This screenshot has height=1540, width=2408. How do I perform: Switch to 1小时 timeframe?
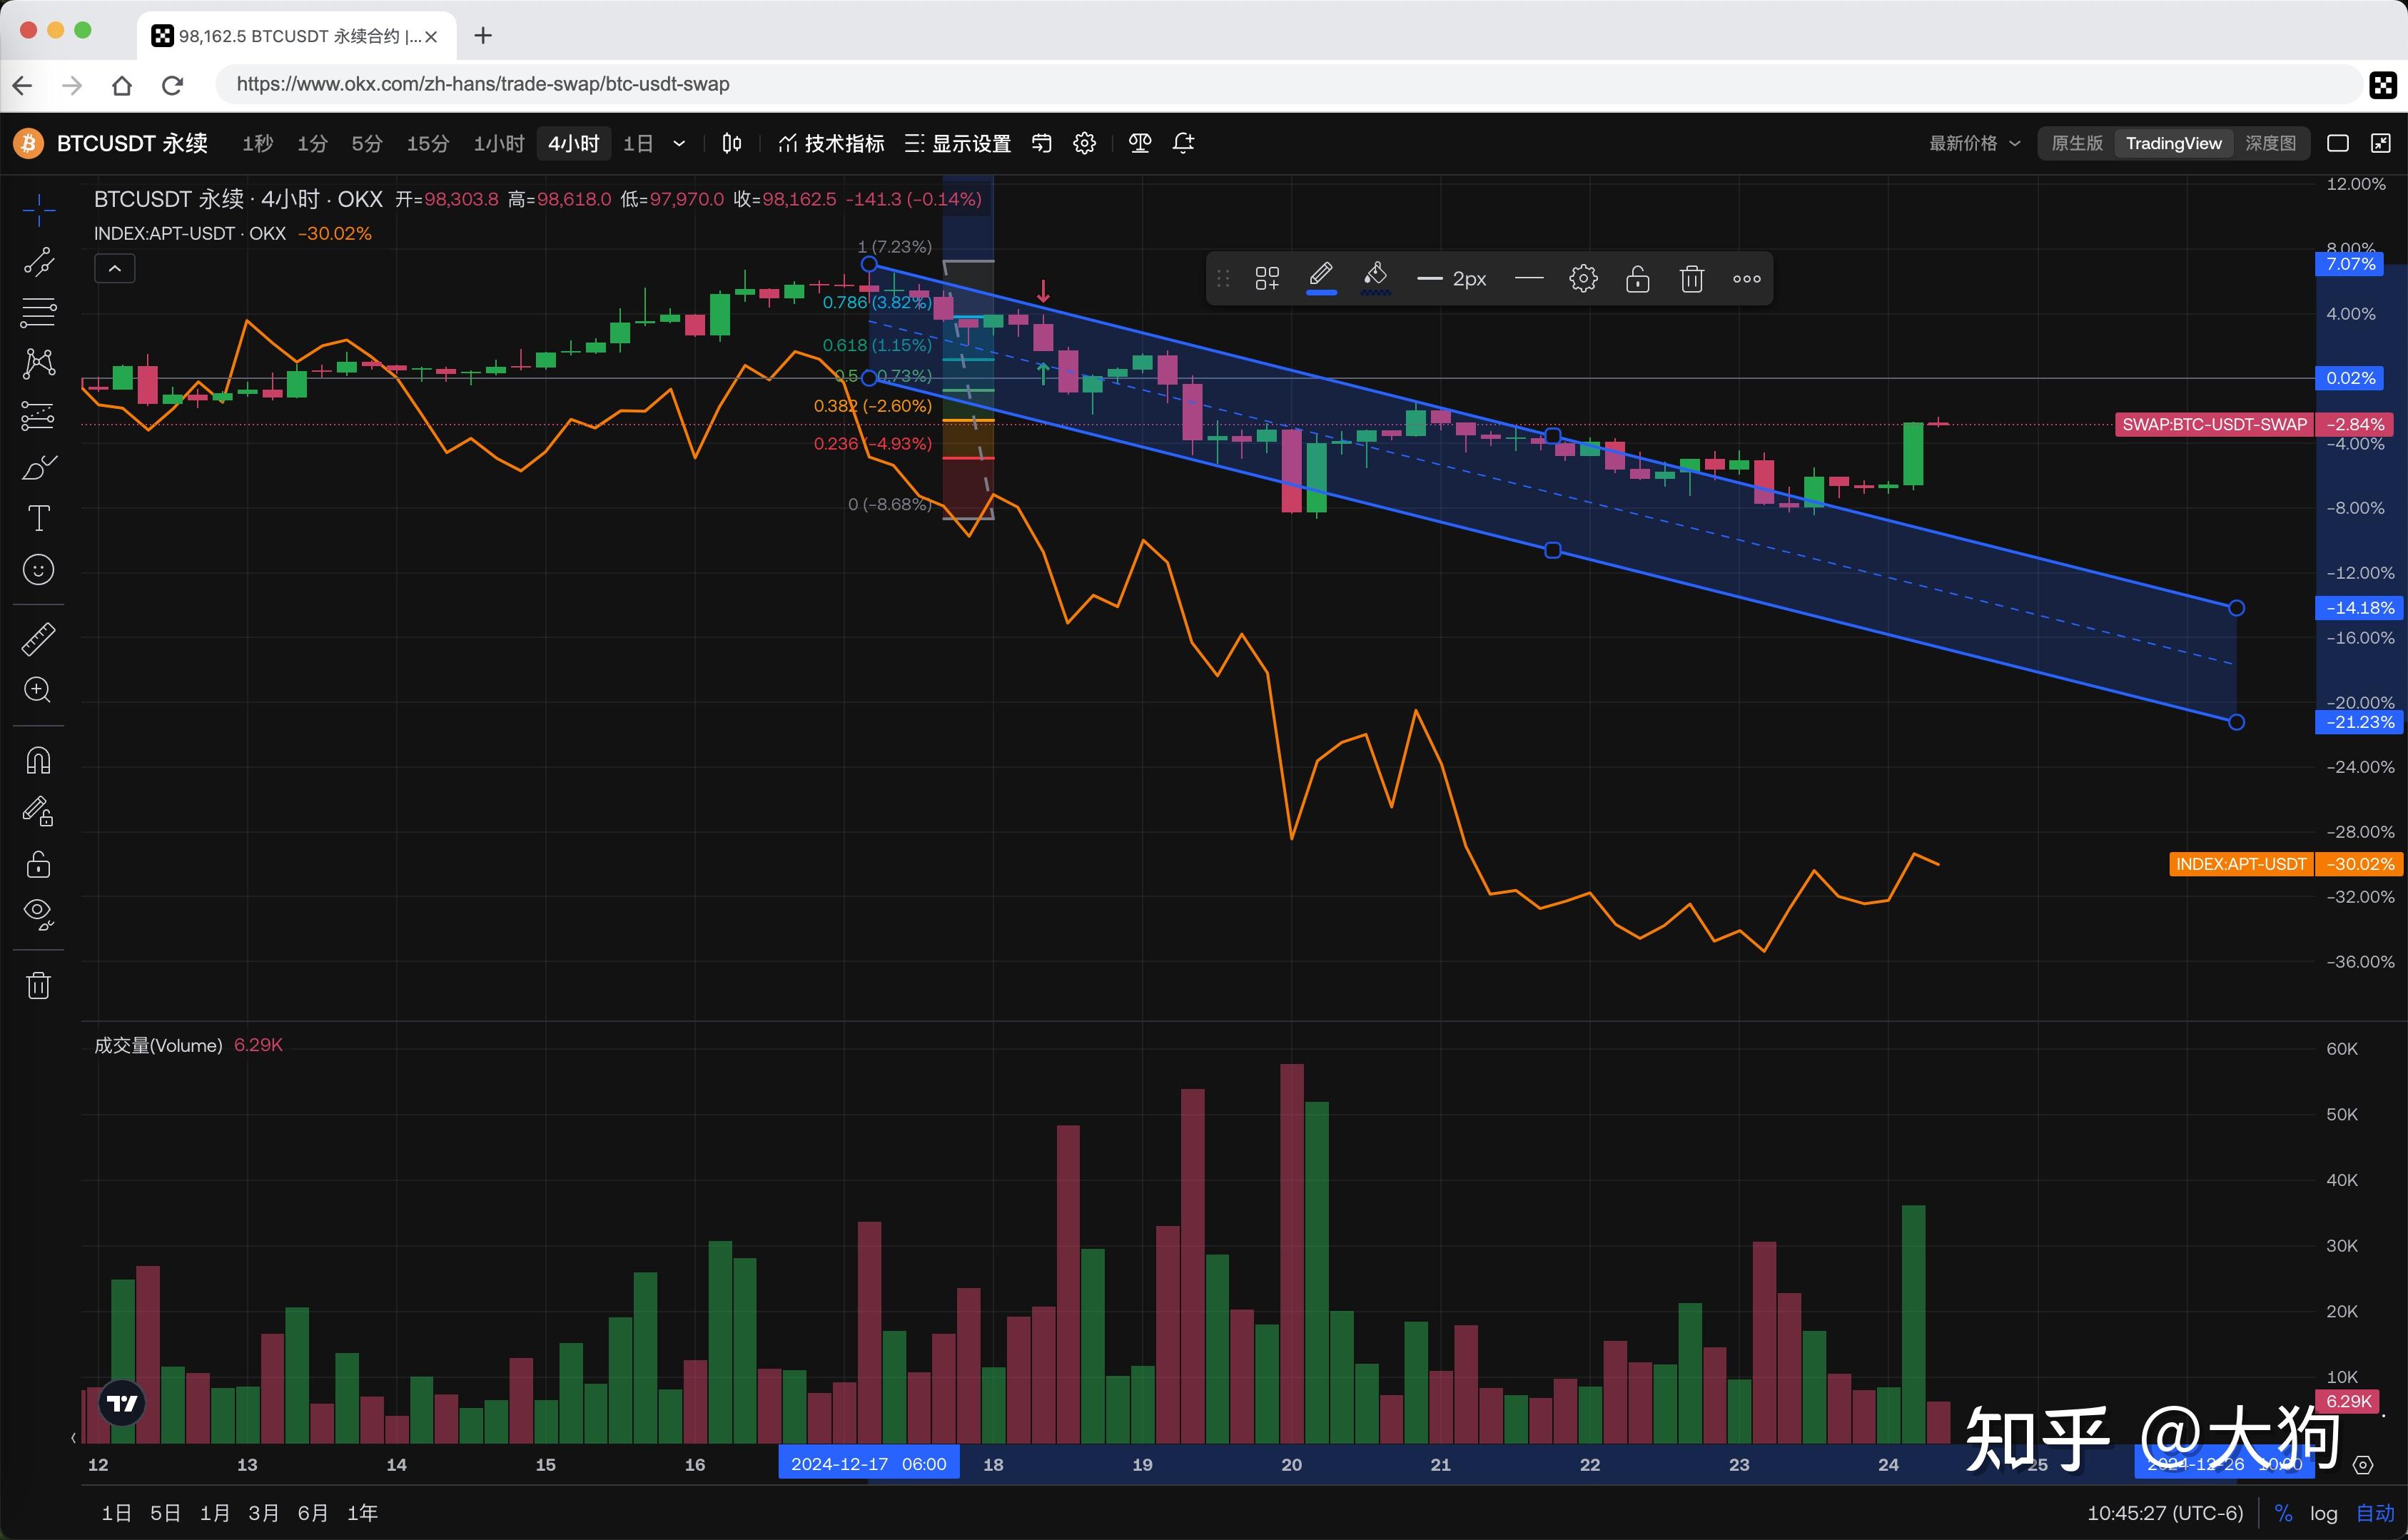pos(499,143)
